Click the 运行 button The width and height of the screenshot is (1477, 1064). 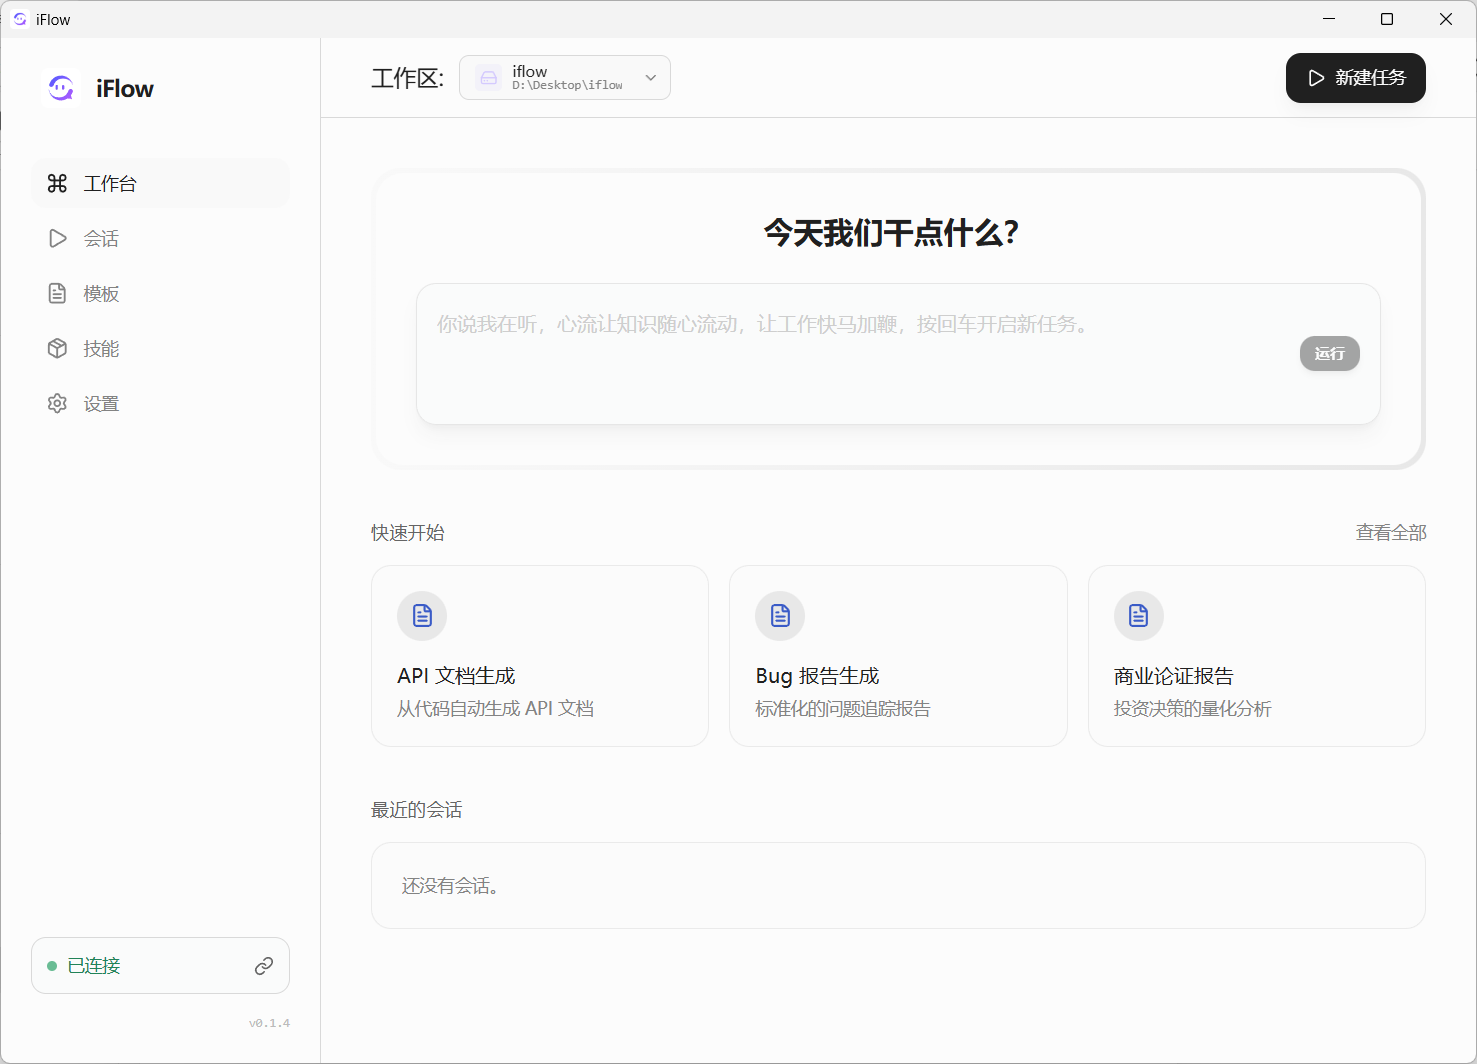coord(1329,353)
